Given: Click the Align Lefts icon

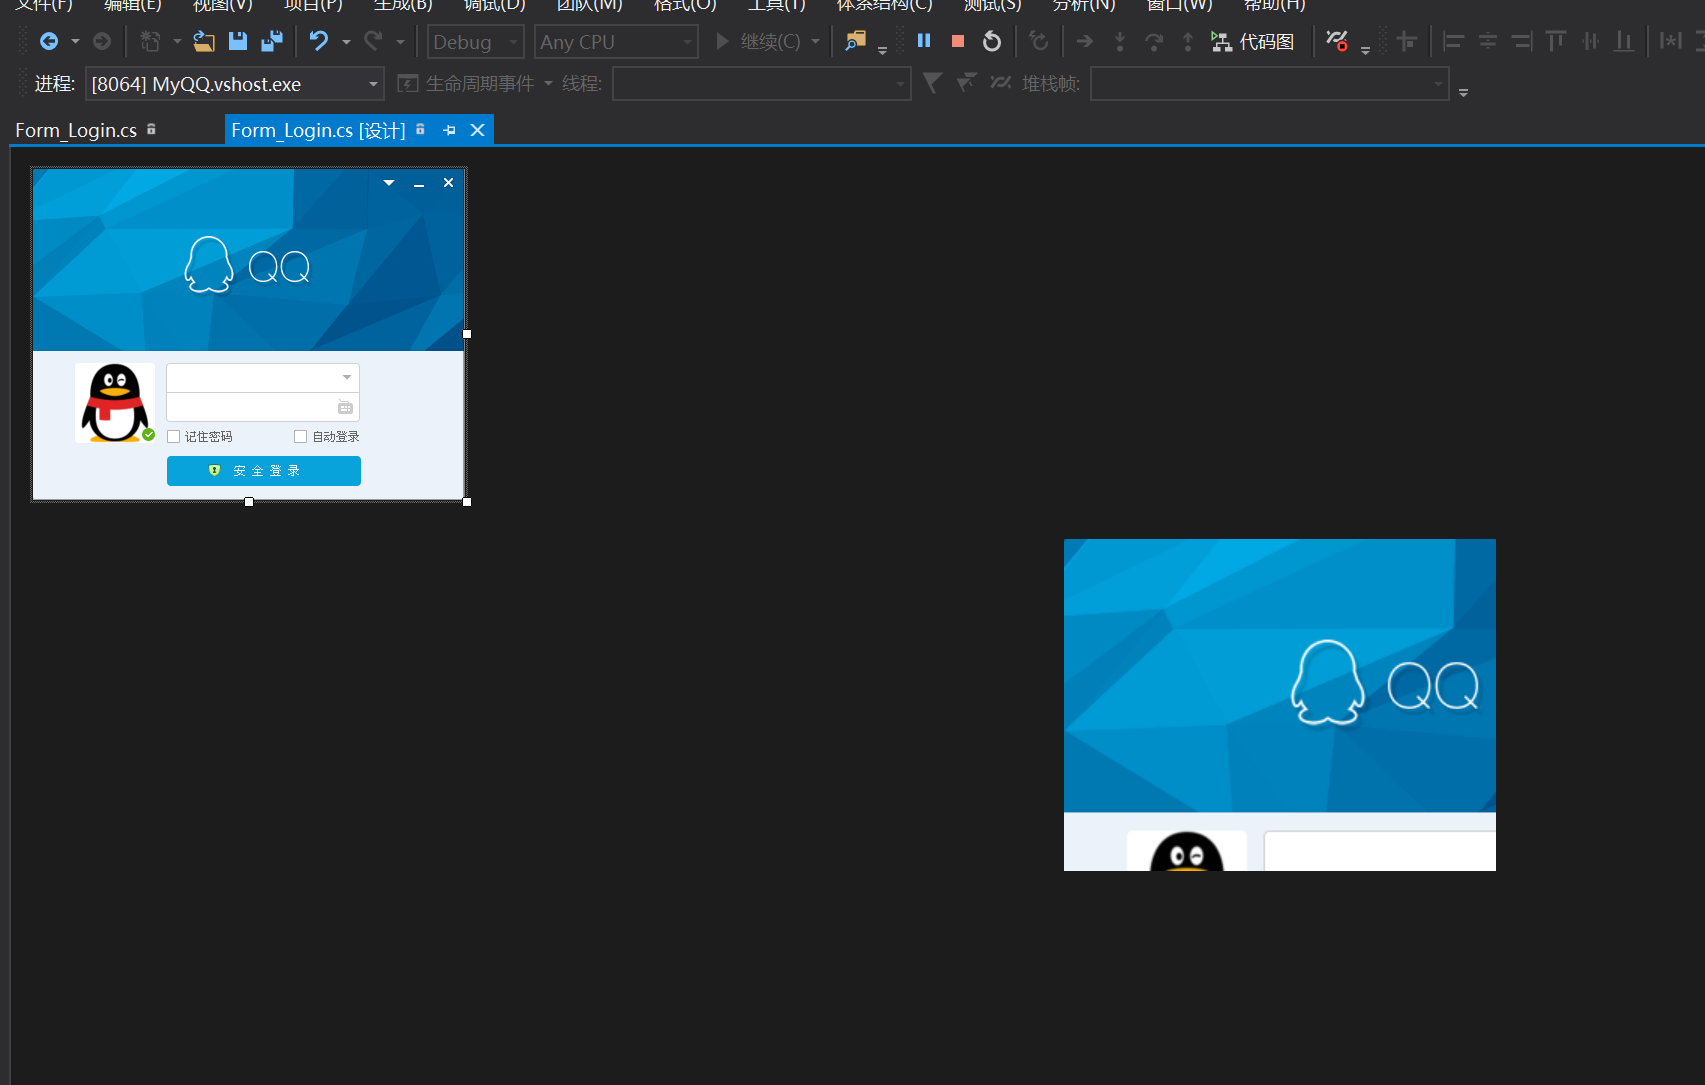Looking at the screenshot, I should (1454, 41).
